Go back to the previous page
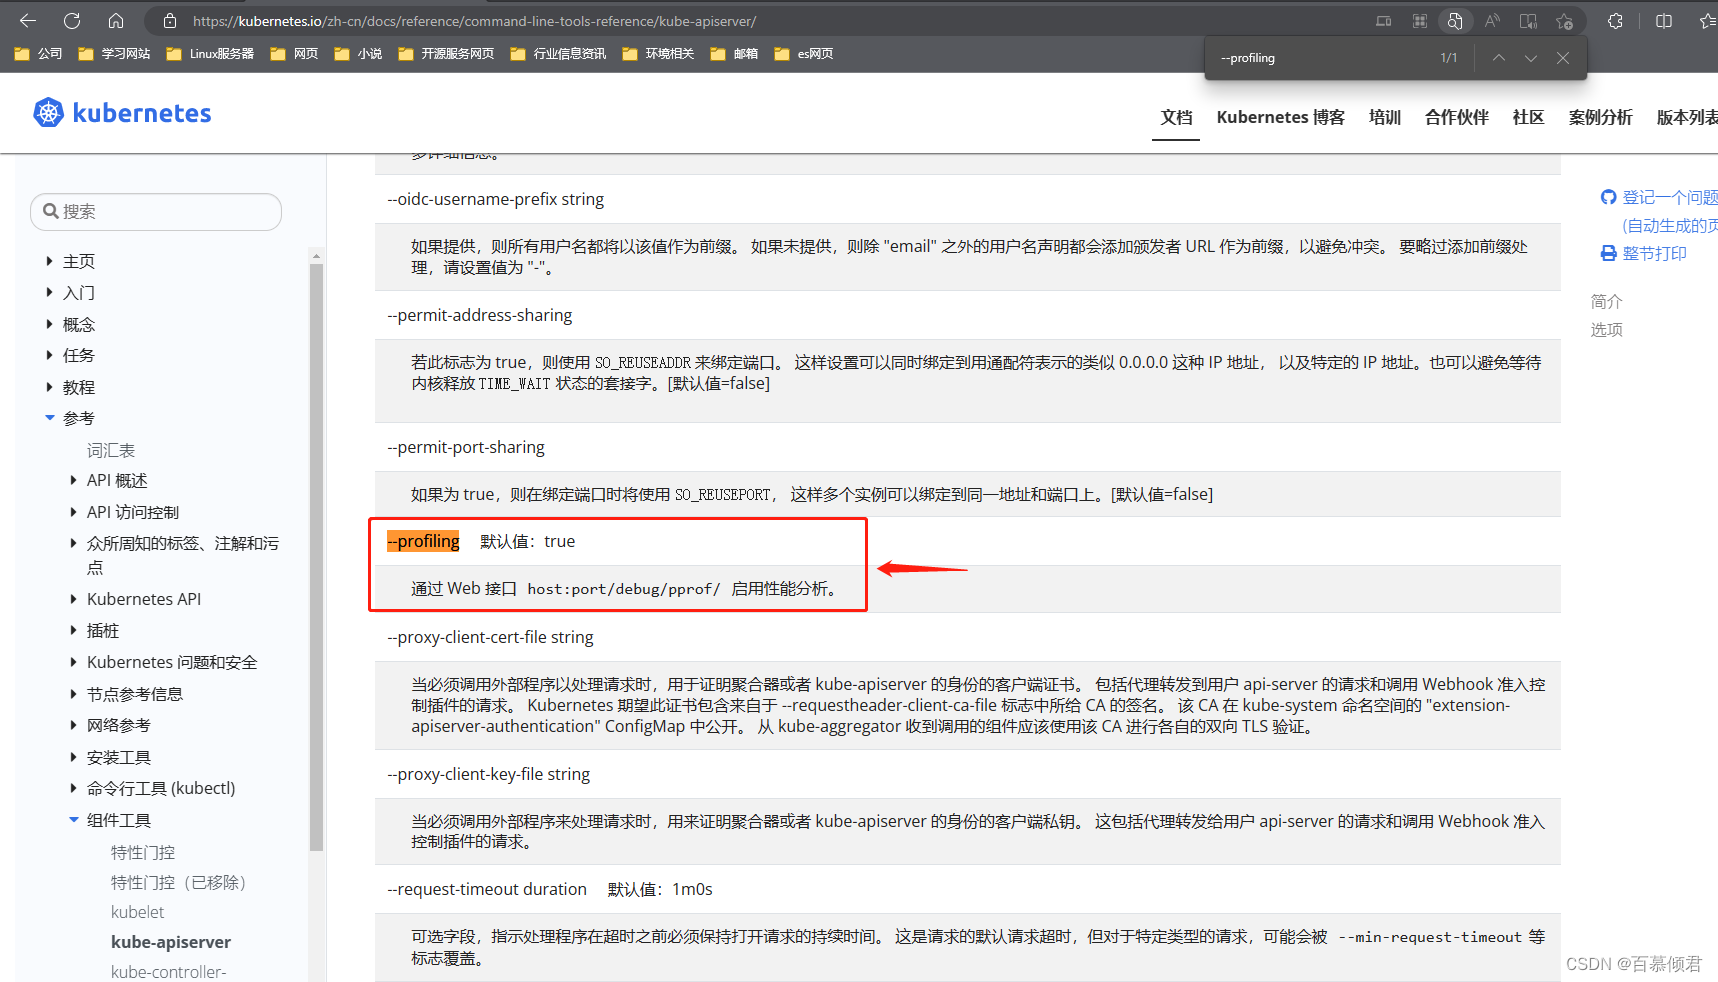Viewport: 1718px width, 982px height. point(28,21)
